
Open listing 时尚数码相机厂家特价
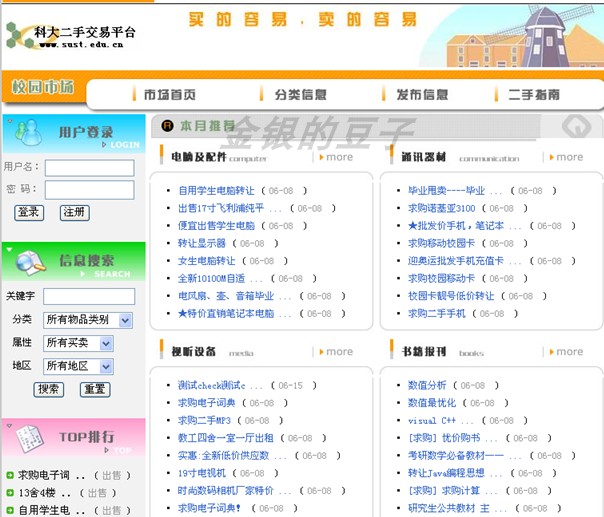click(x=226, y=491)
